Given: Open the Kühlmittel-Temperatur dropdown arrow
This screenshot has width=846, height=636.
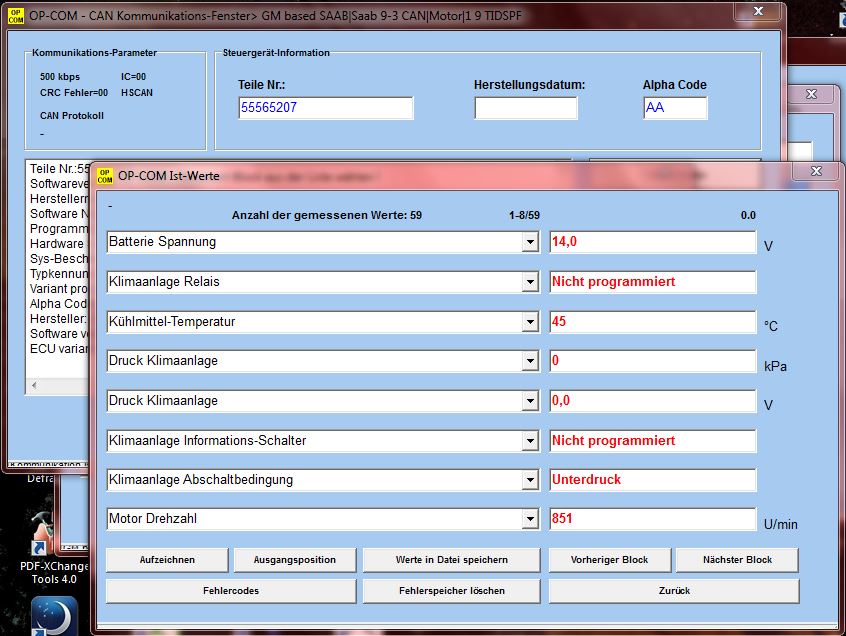Looking at the screenshot, I should (x=530, y=322).
